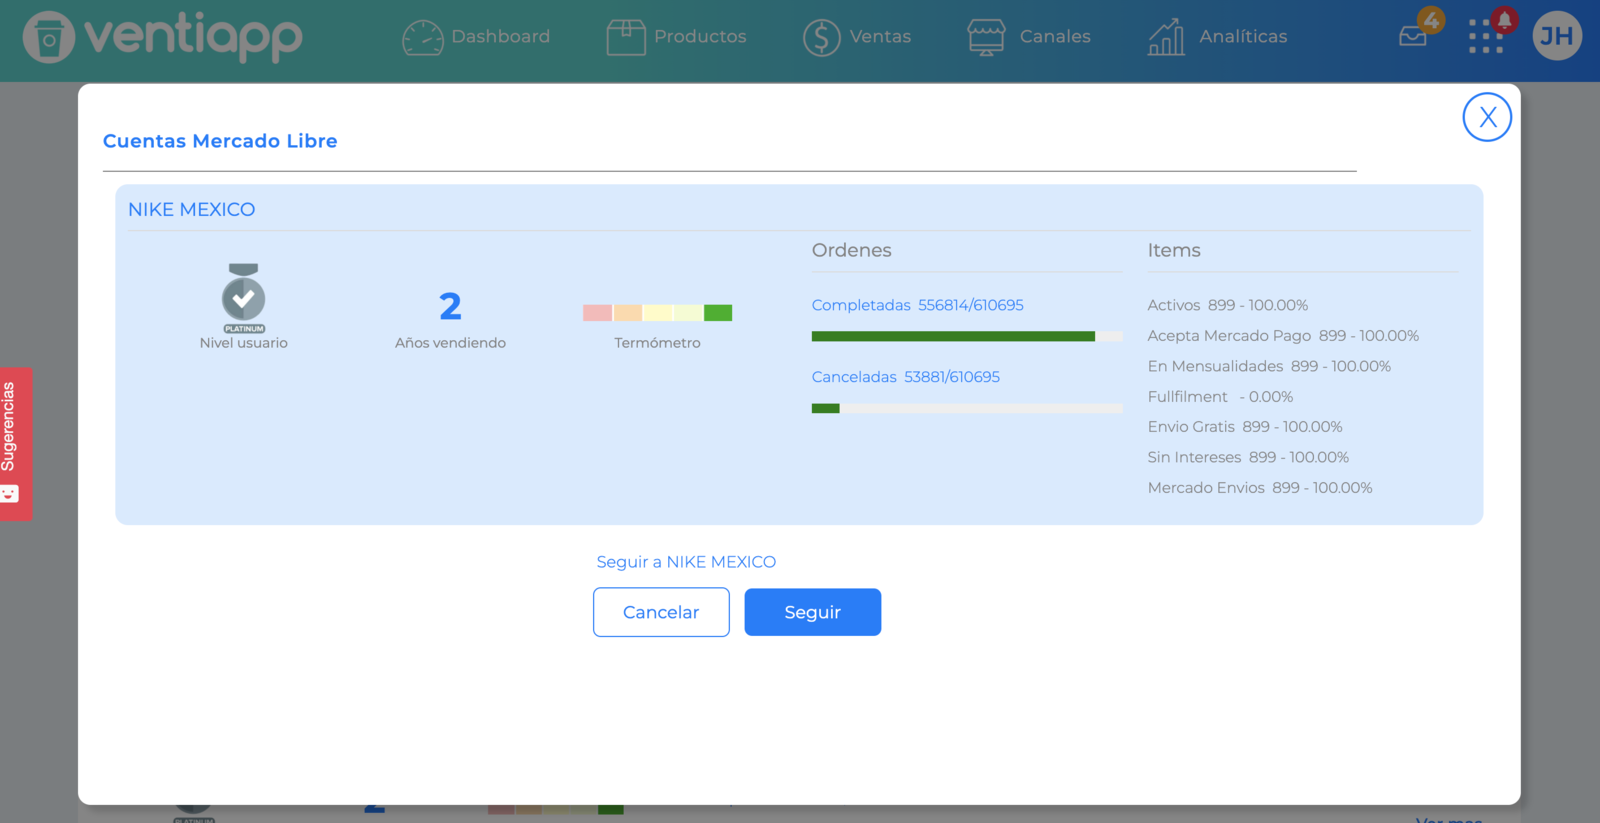Open the Ventas menu
The image size is (1600, 823).
click(880, 37)
